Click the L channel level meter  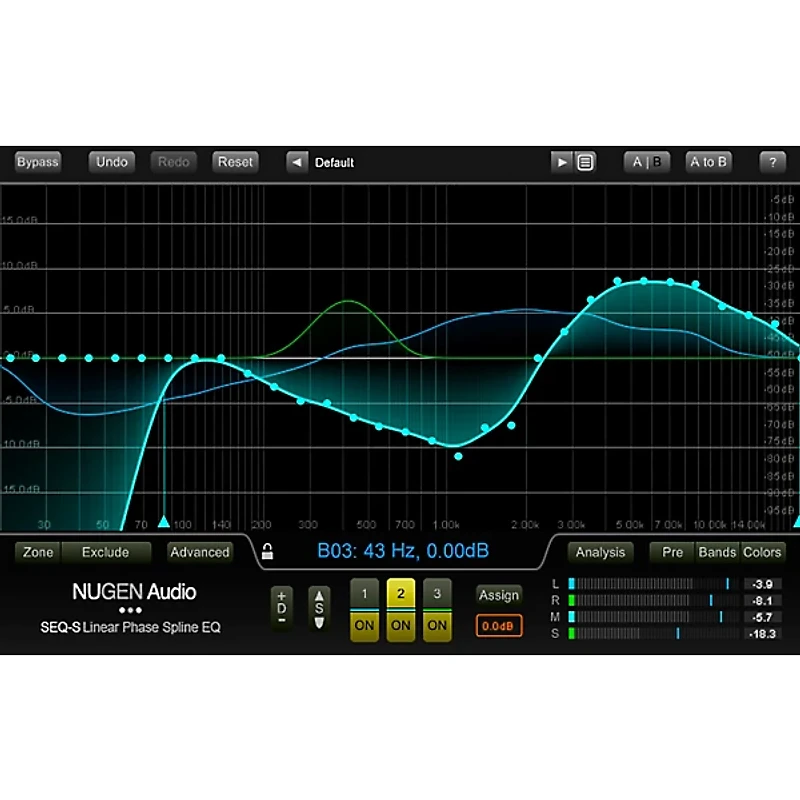[x=653, y=584]
